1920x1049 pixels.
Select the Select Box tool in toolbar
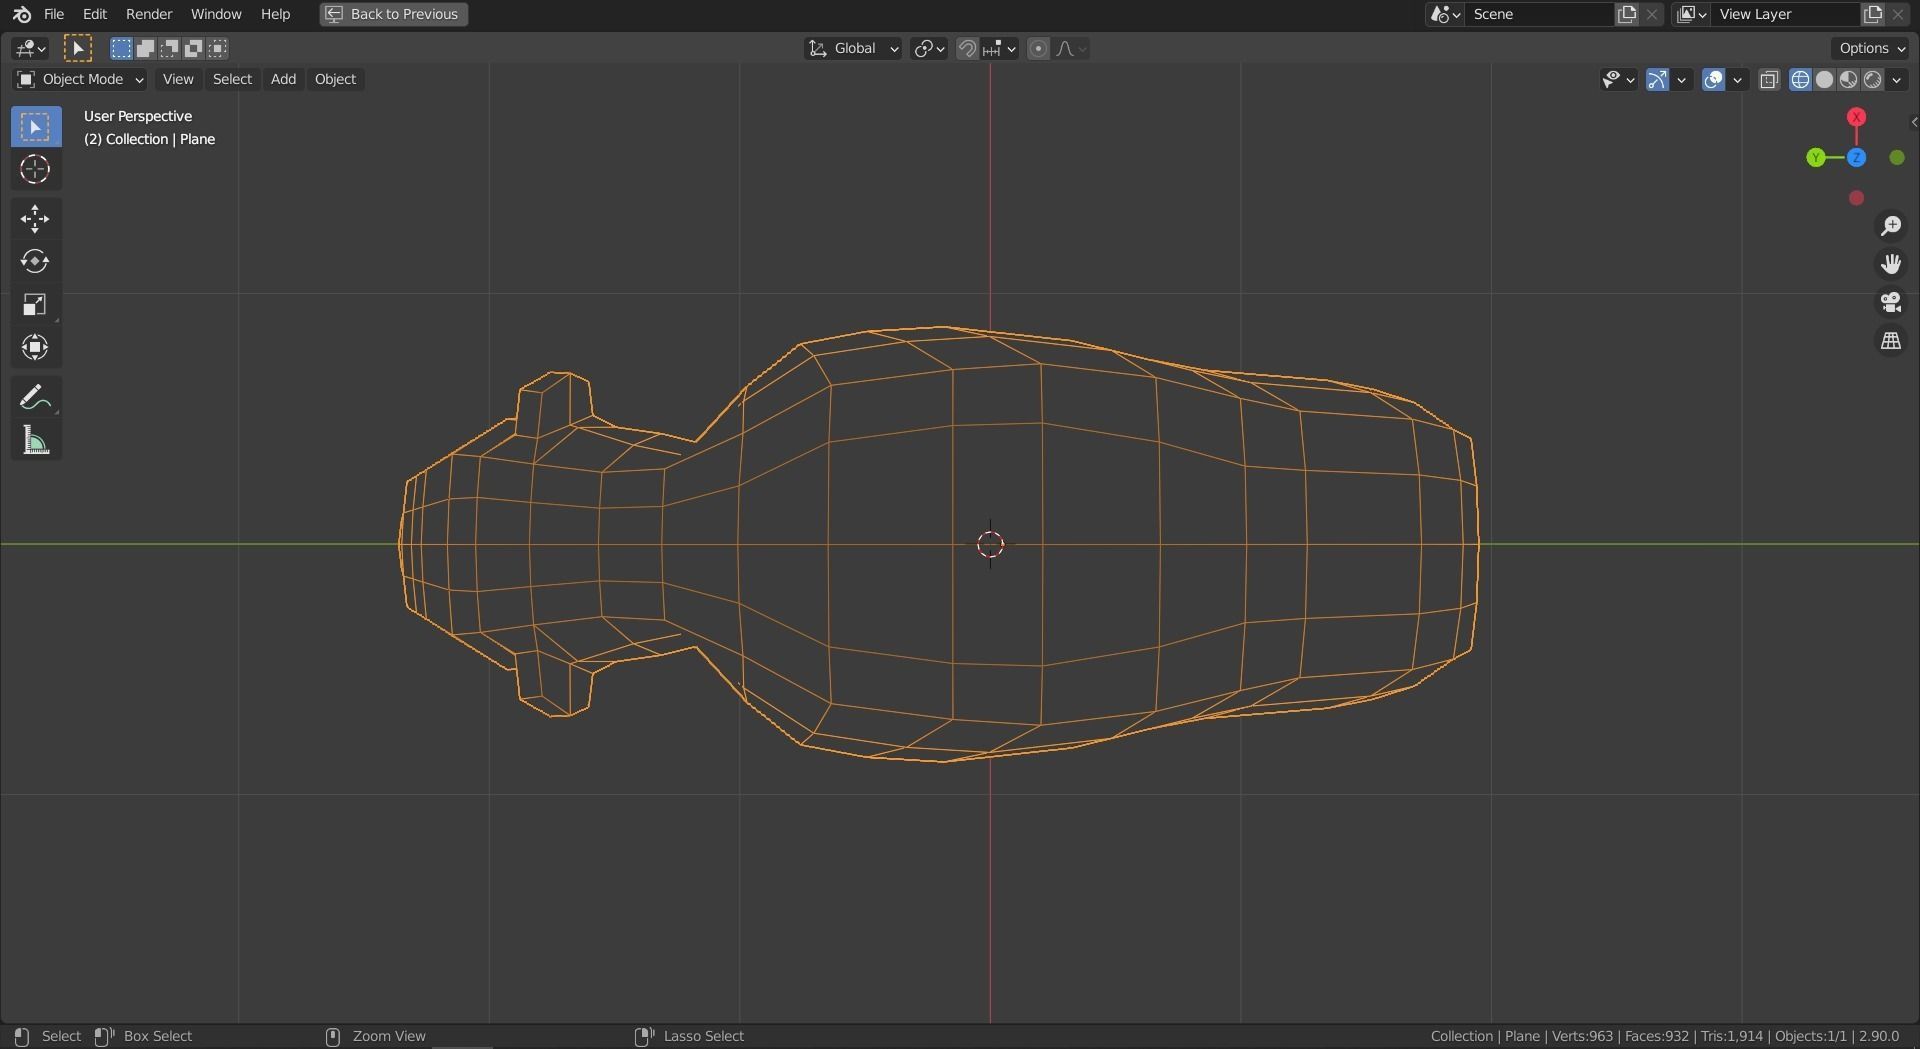pyautogui.click(x=36, y=127)
